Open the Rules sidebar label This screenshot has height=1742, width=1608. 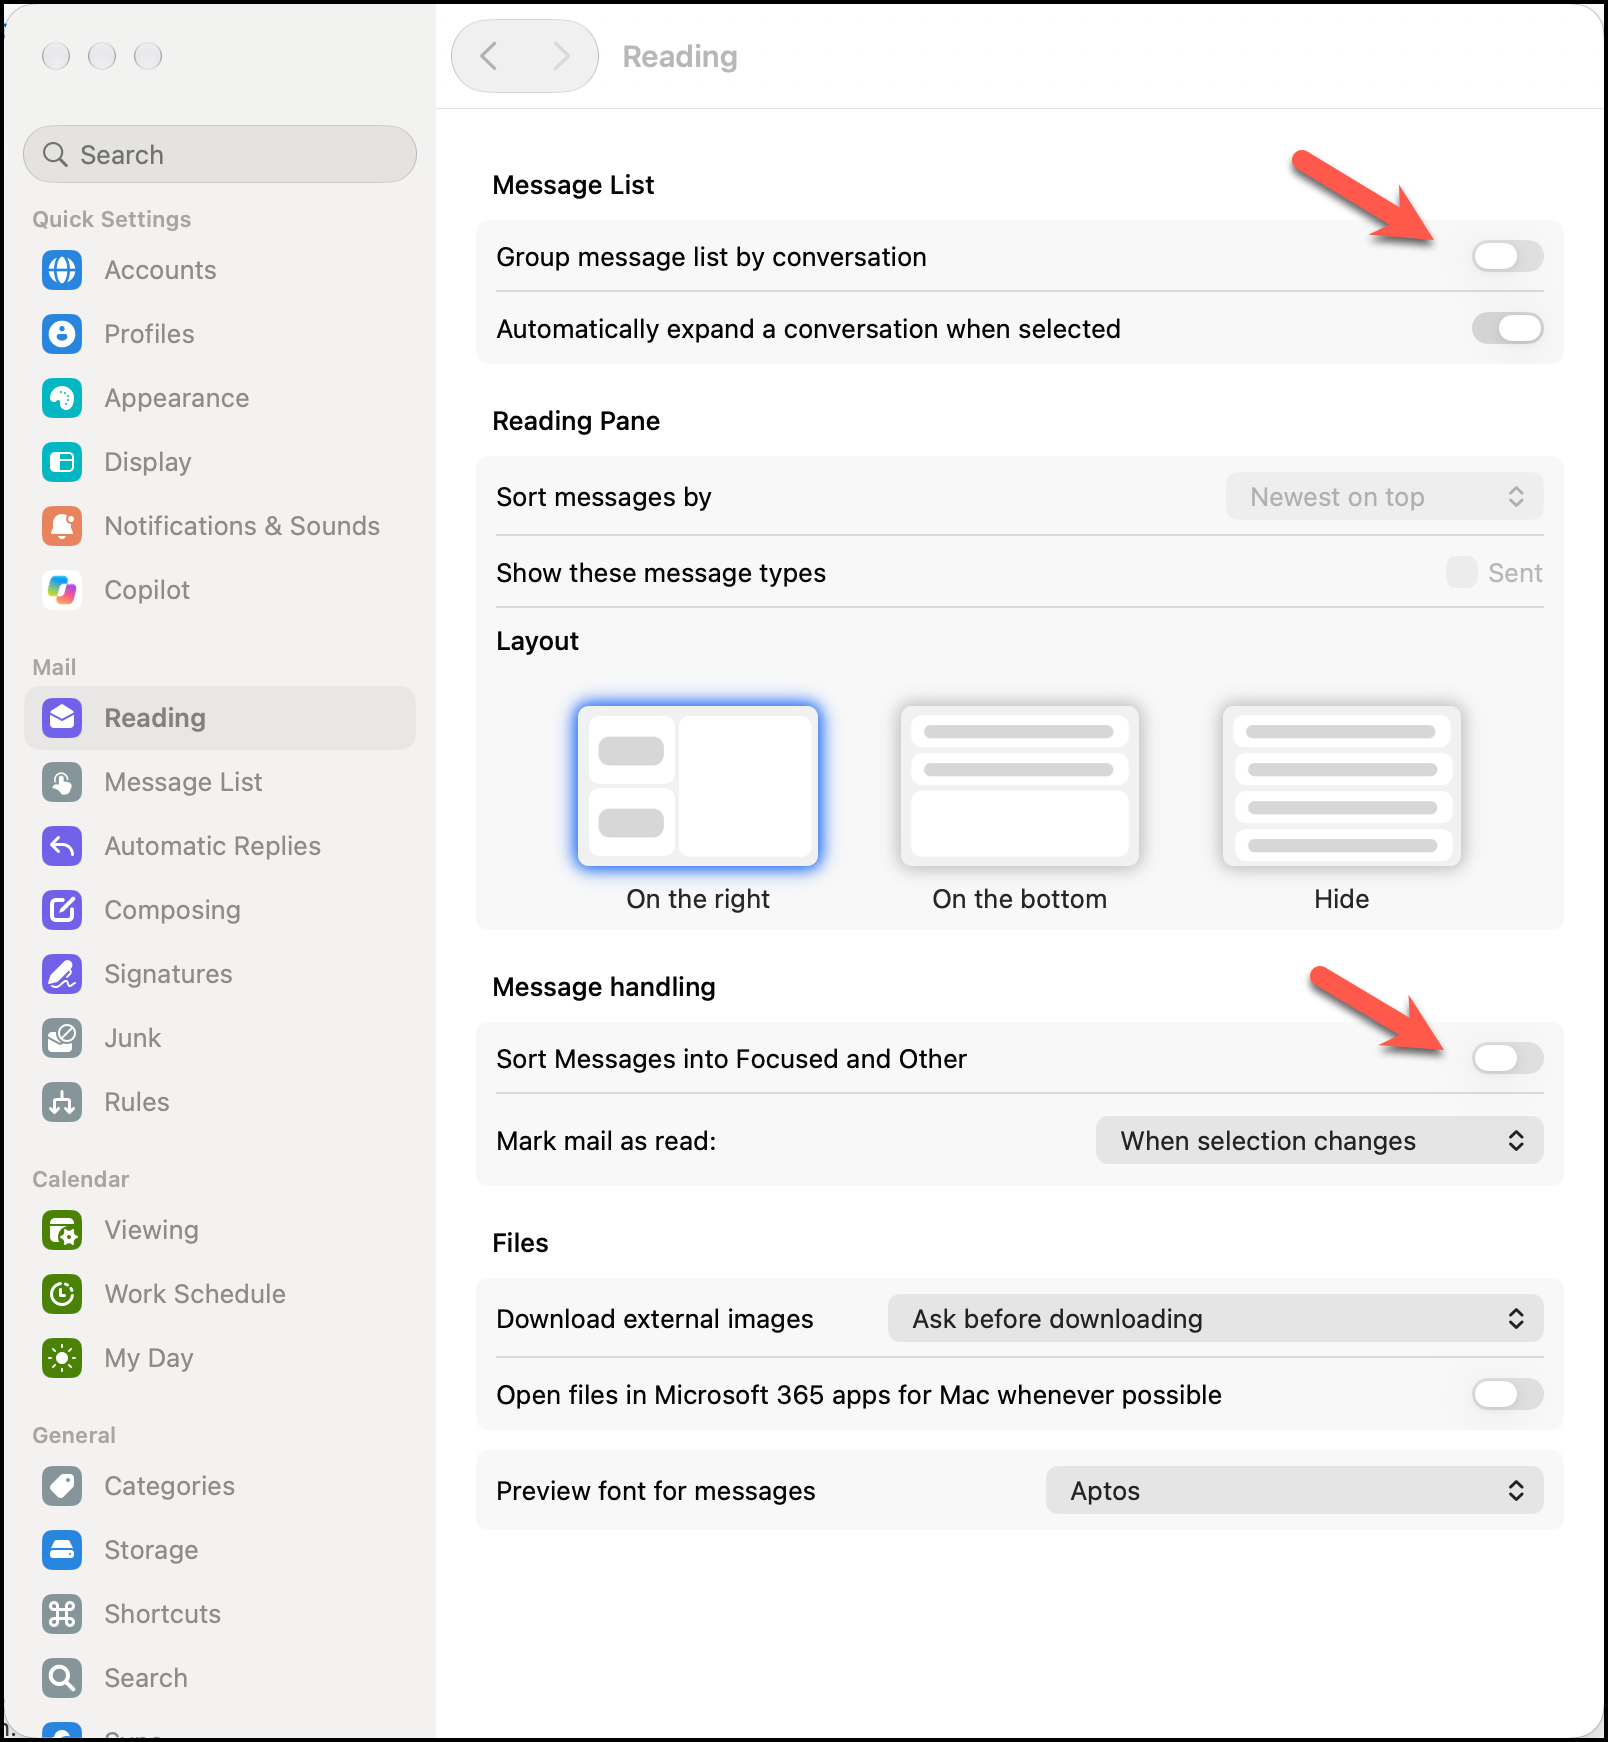137,1102
